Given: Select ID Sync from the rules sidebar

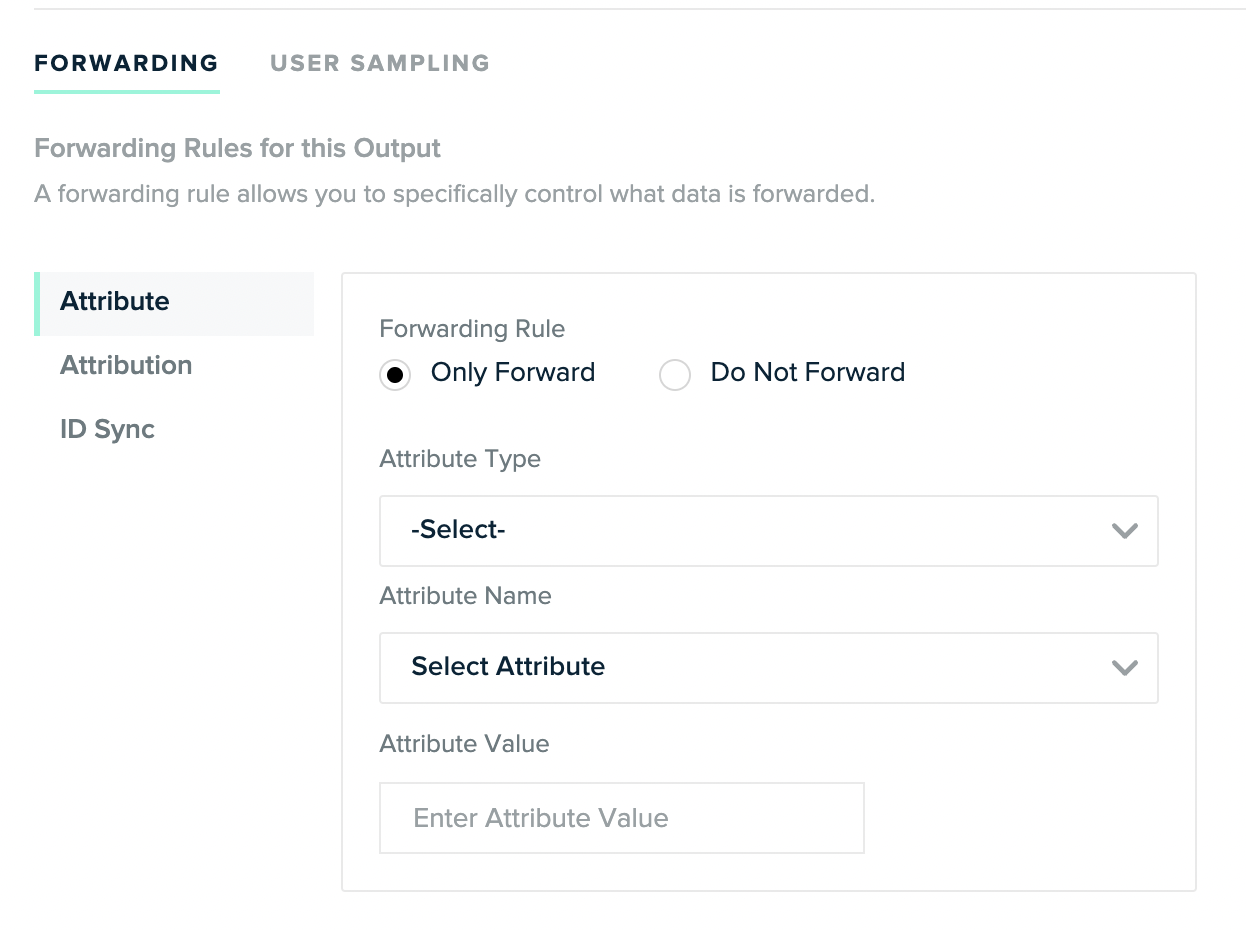Looking at the screenshot, I should point(107,429).
